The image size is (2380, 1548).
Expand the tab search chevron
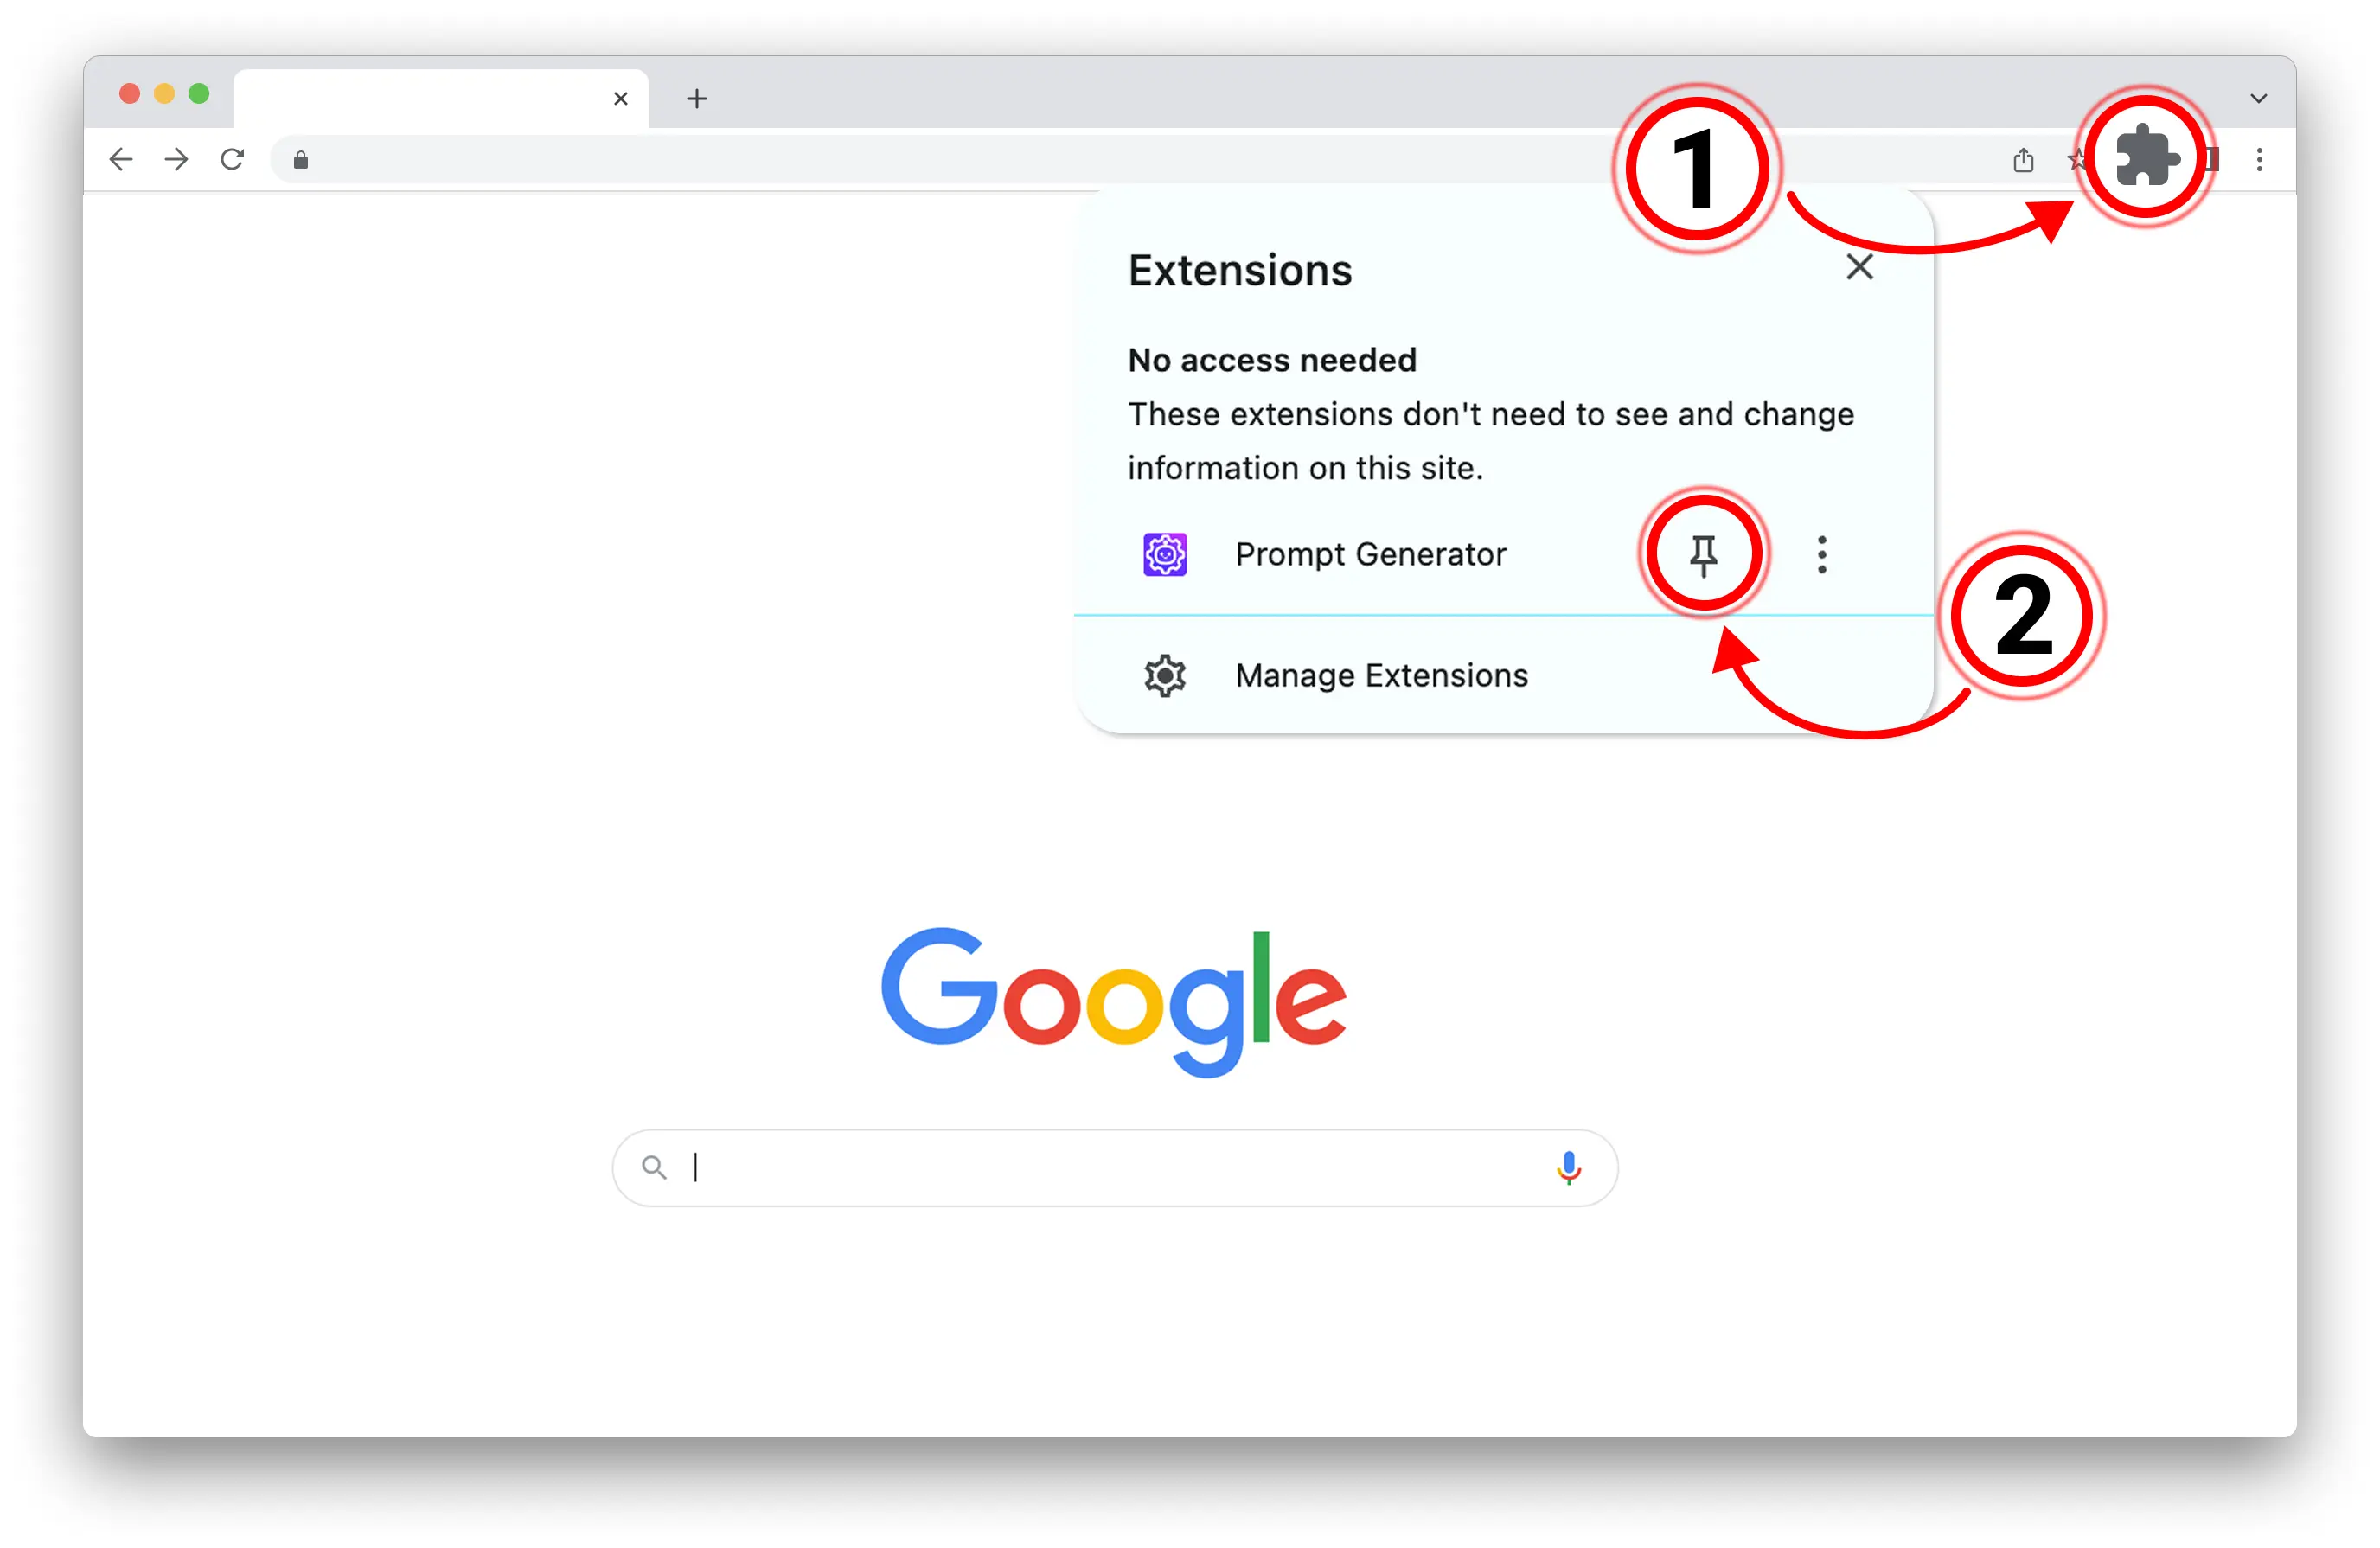click(x=2257, y=98)
